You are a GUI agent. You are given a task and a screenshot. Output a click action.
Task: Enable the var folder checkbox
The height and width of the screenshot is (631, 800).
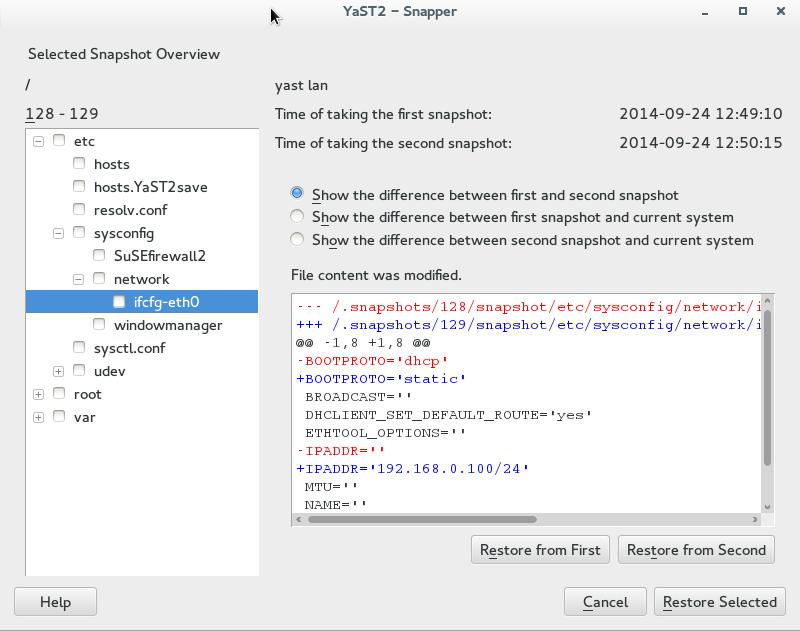[59, 416]
